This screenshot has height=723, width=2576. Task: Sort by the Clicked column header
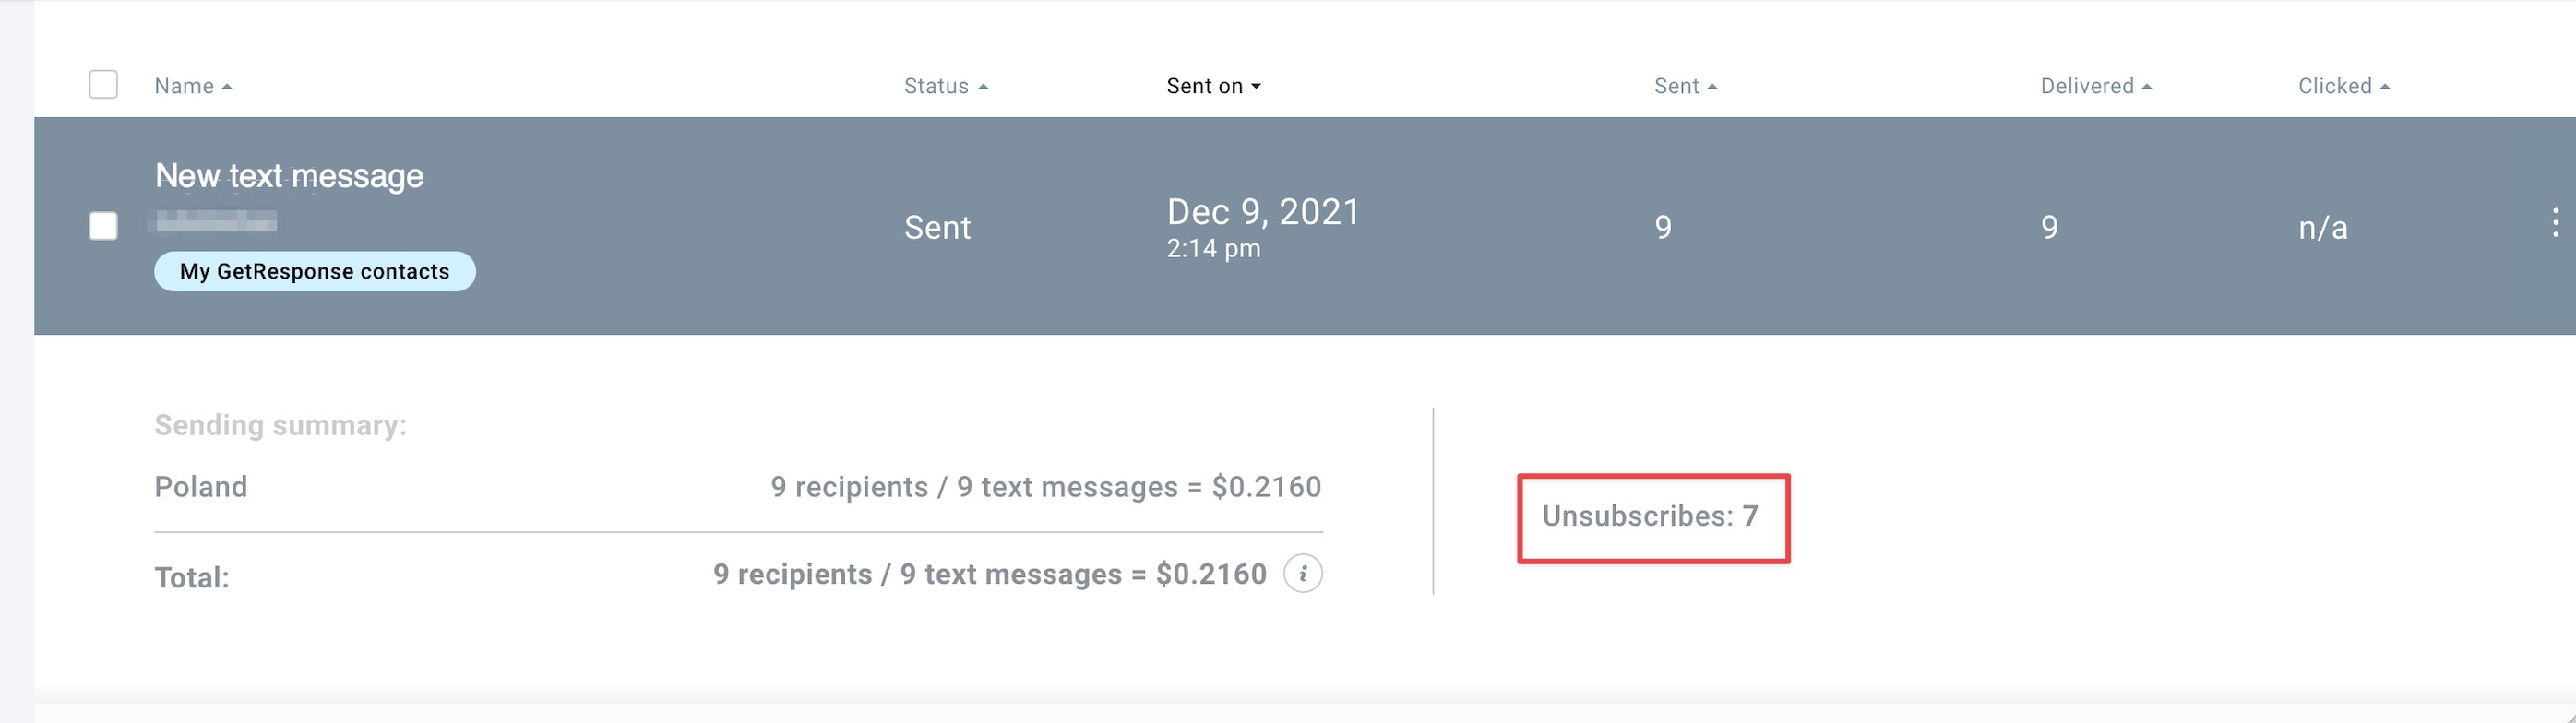click(2334, 86)
